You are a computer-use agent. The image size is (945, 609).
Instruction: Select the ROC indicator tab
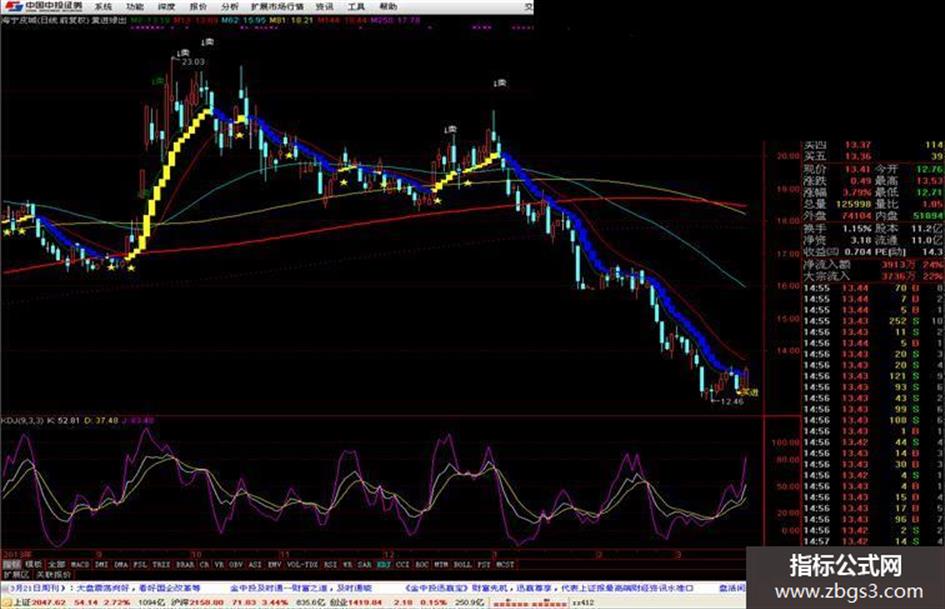(x=422, y=564)
